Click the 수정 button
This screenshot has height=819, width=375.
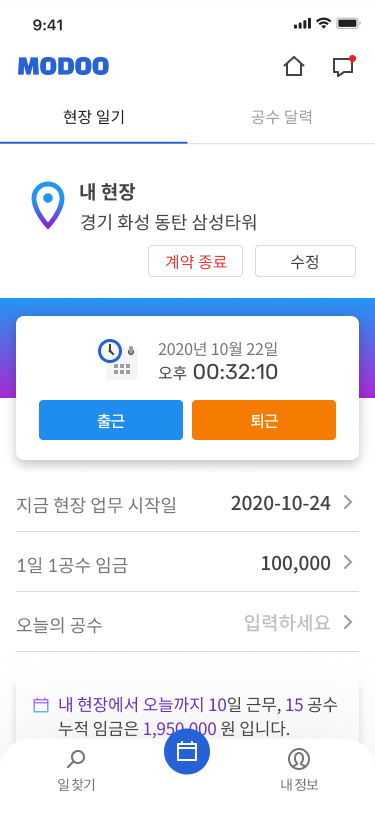coord(305,261)
